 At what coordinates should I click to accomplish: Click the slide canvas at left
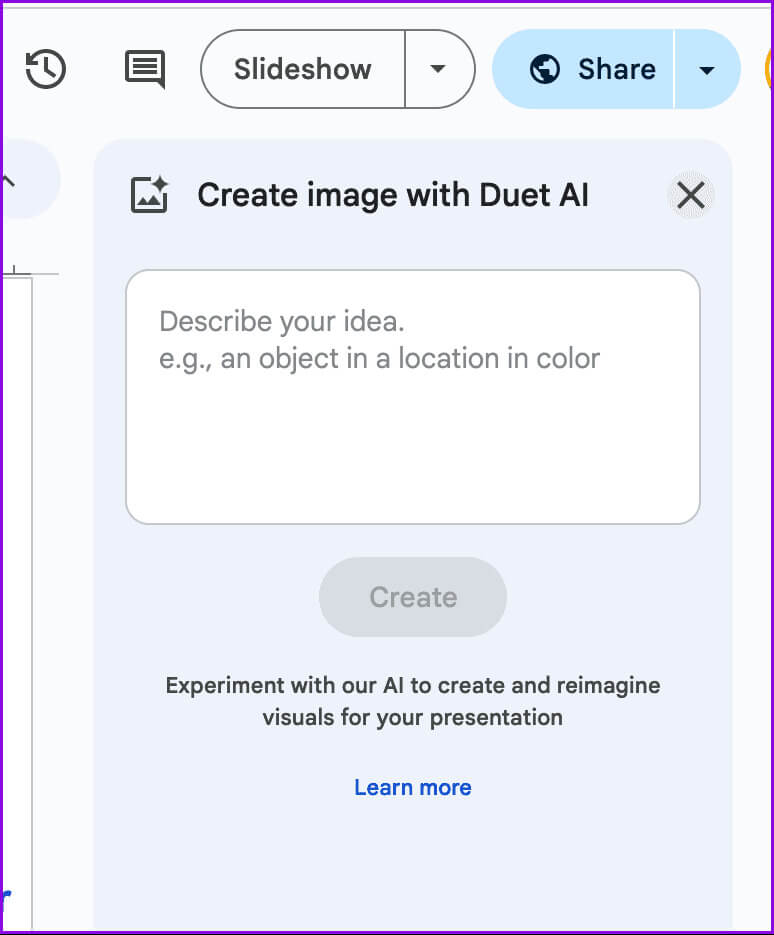point(16,600)
